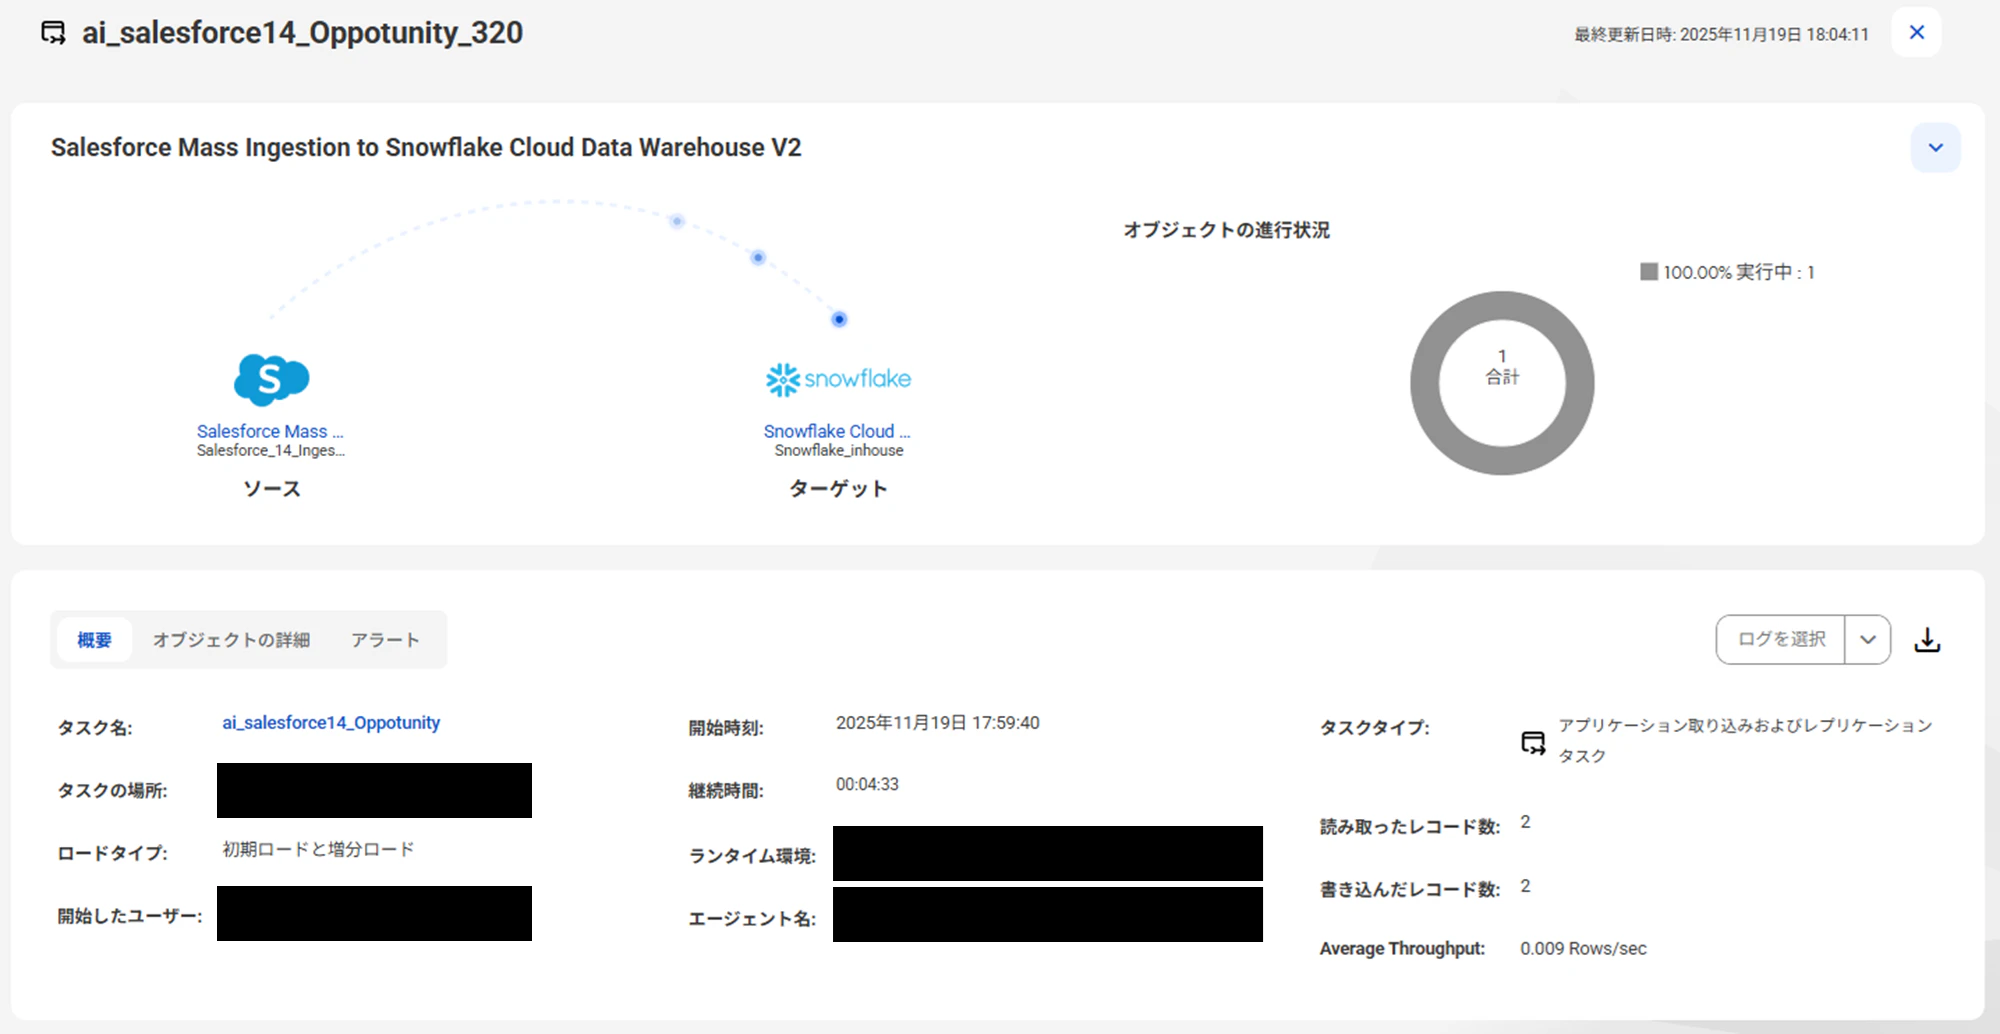Click the 最終更新日時 timestamp text
Viewport: 2000px width, 1034px height.
(x=1721, y=35)
